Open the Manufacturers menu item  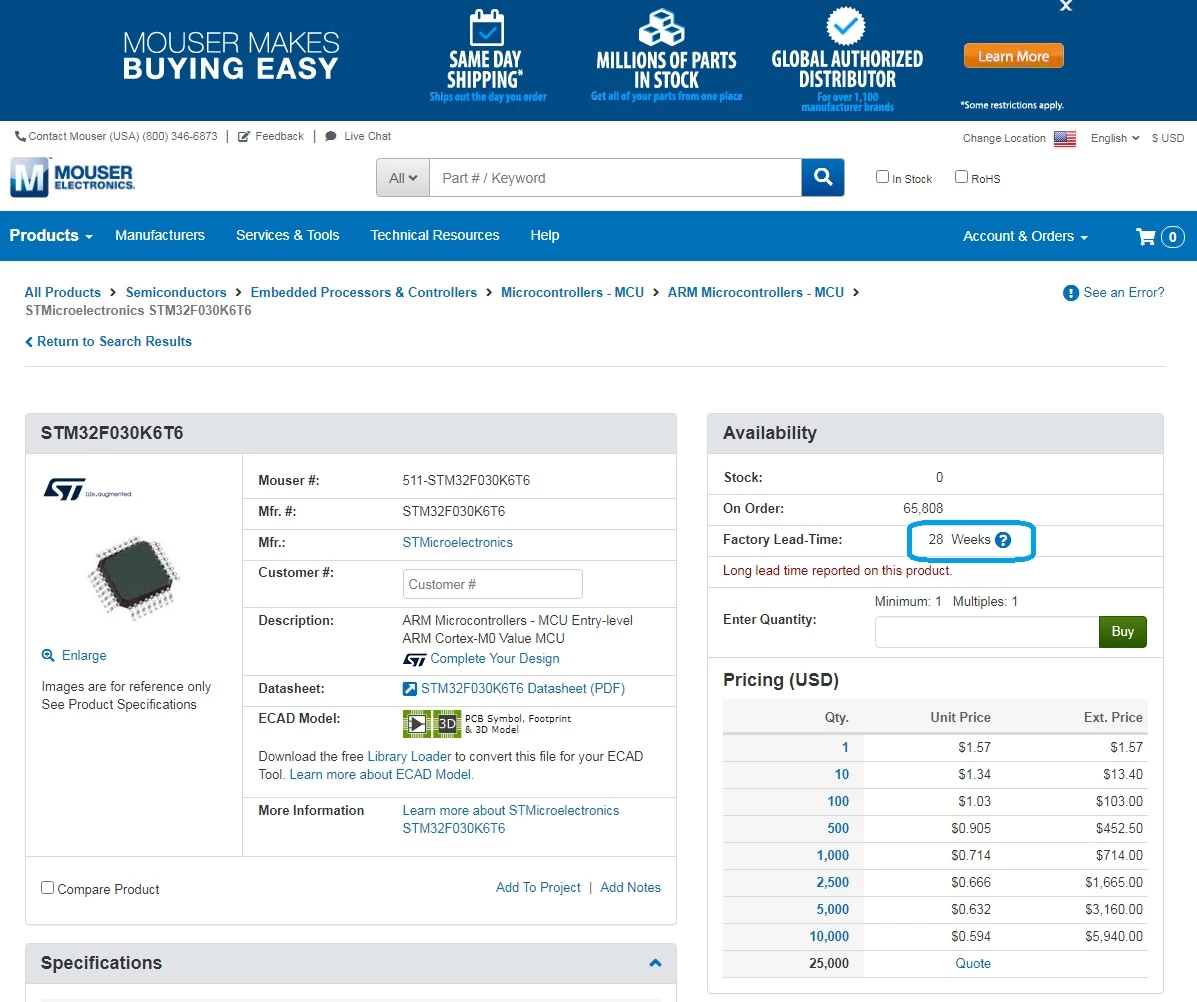[160, 236]
